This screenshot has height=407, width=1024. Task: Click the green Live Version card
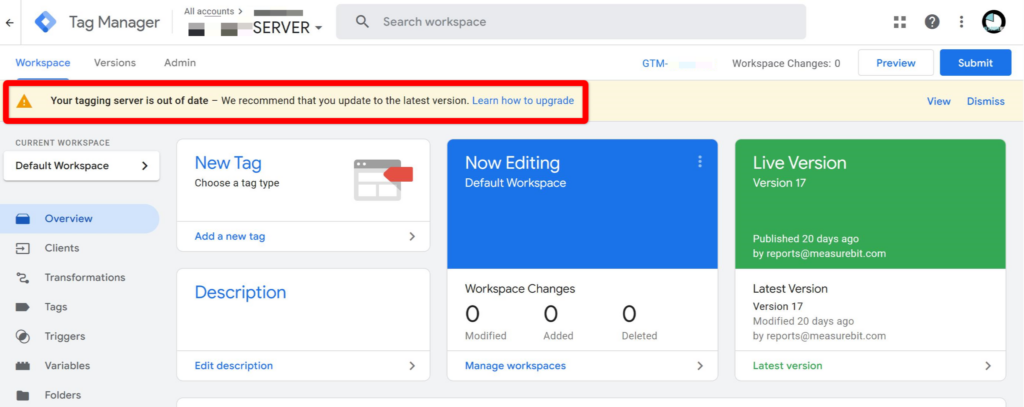870,204
